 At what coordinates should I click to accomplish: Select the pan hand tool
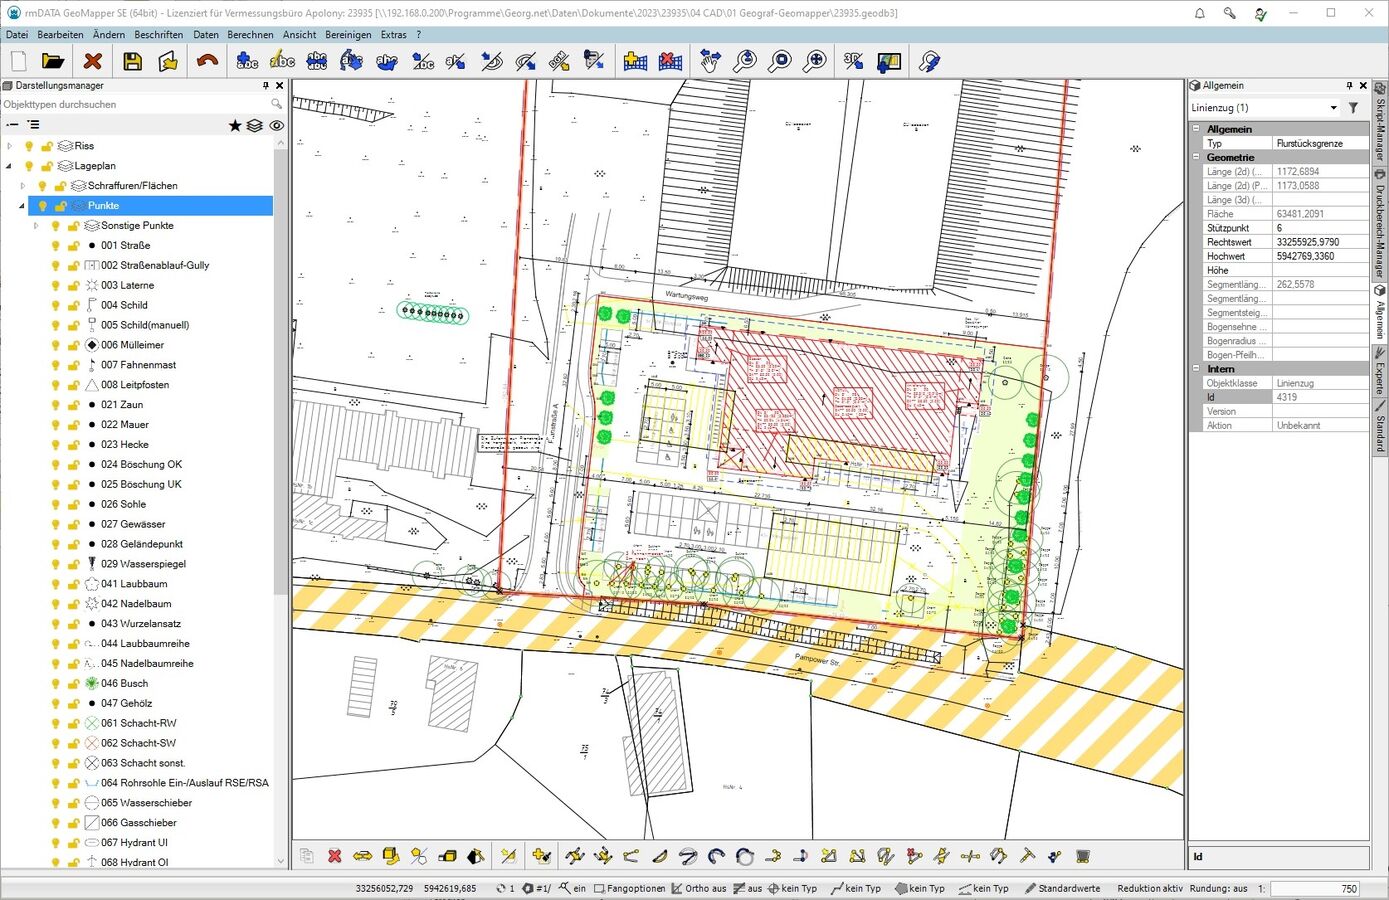(x=710, y=62)
